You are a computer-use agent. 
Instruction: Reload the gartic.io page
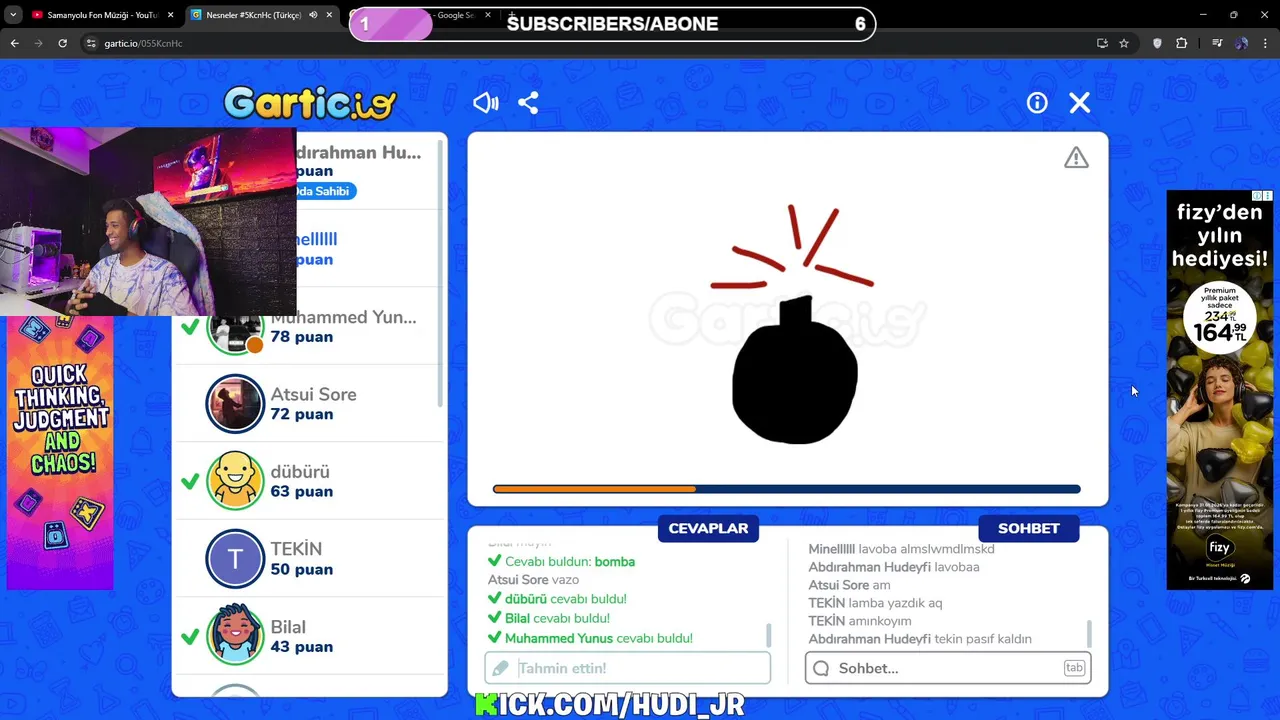coord(62,43)
